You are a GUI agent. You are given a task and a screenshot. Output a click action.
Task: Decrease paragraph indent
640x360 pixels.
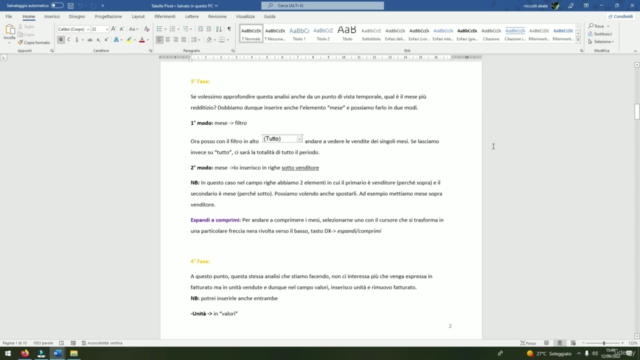pos(200,29)
